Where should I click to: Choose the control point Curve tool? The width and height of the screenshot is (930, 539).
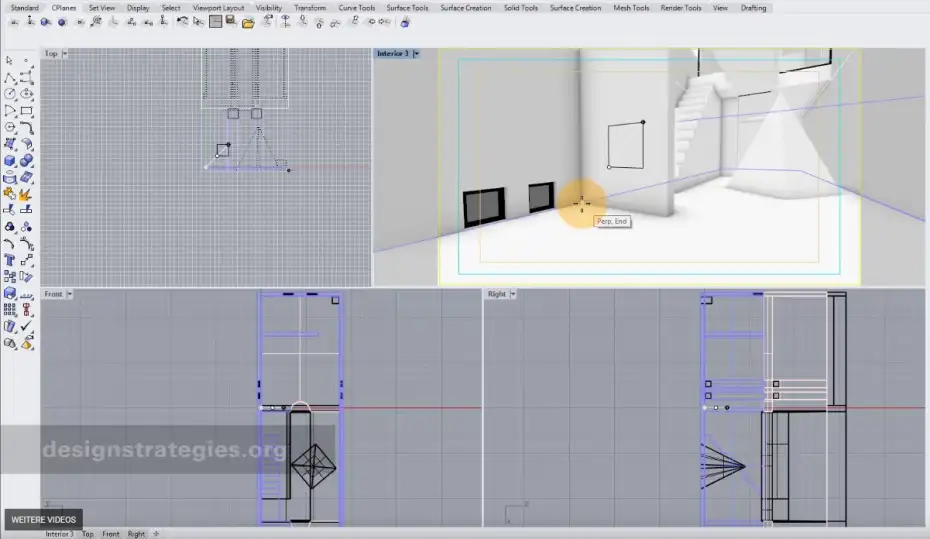point(26,78)
